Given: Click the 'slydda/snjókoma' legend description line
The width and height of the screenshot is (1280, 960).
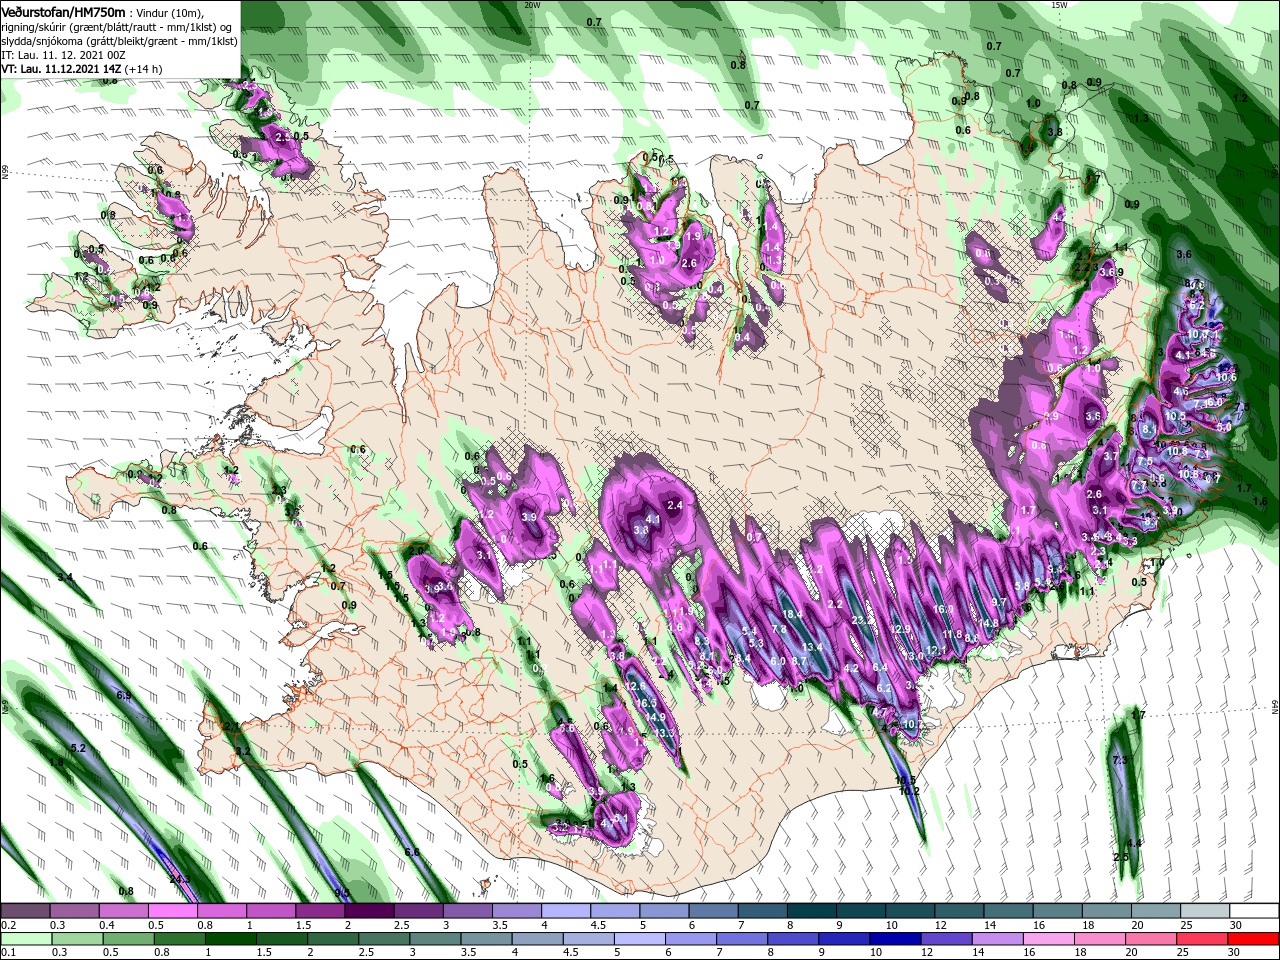Looking at the screenshot, I should pos(119,41).
